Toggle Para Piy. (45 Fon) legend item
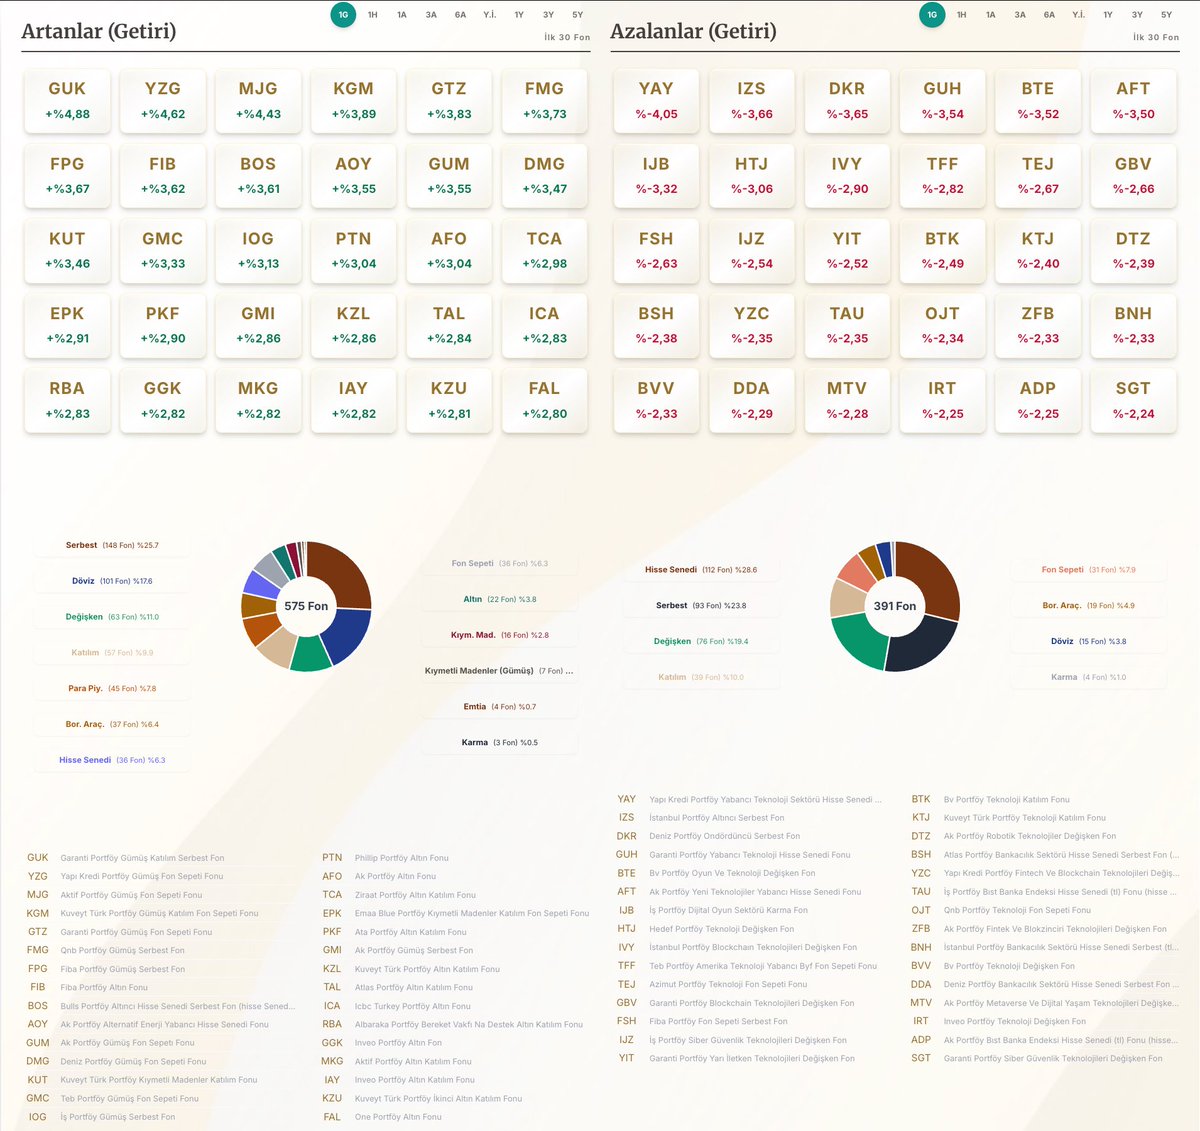This screenshot has width=1200, height=1131. point(112,688)
